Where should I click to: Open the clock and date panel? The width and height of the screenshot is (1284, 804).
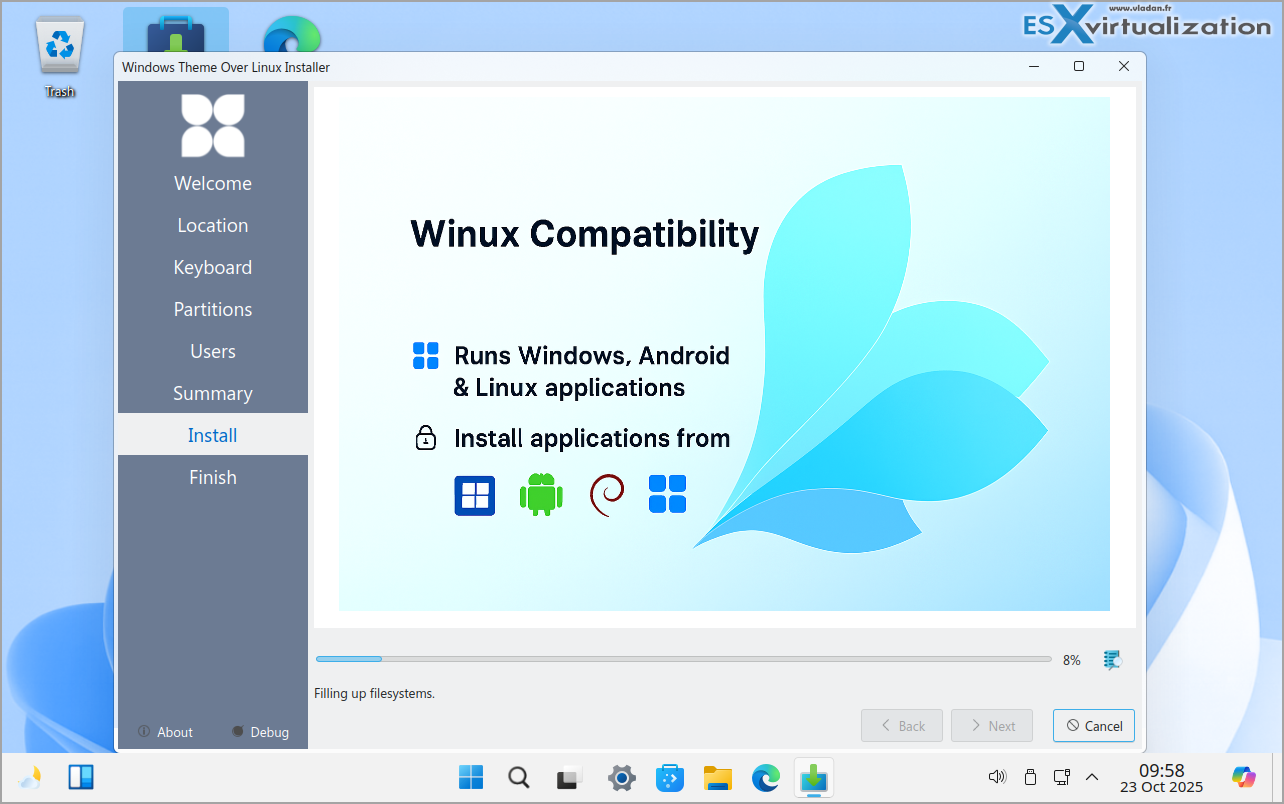[1161, 778]
